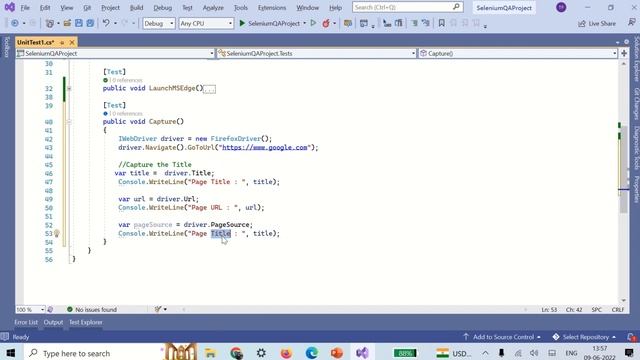
Task: Click the Live Share button
Action: (597, 23)
